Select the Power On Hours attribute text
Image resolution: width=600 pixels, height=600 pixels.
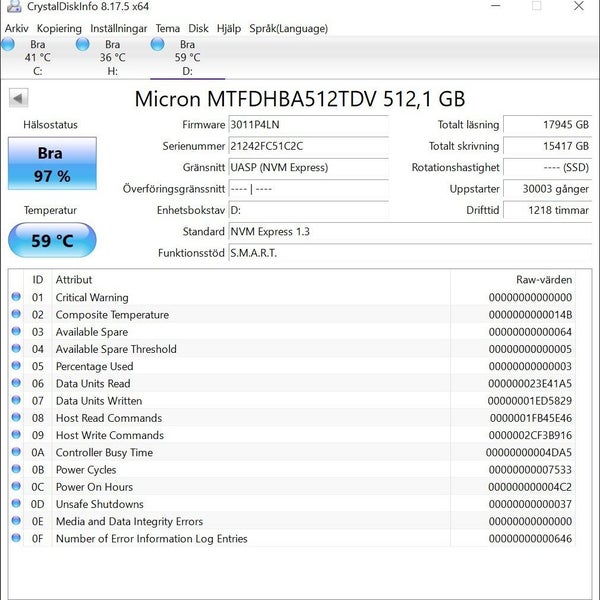tap(94, 487)
